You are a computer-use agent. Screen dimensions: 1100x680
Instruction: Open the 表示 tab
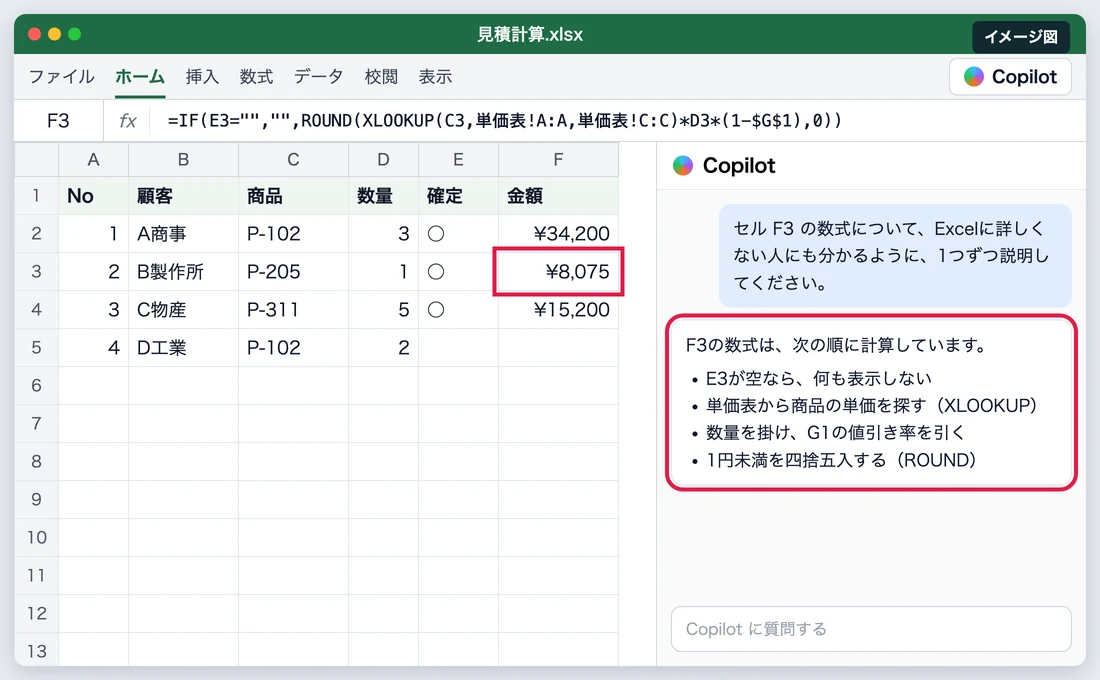click(435, 76)
